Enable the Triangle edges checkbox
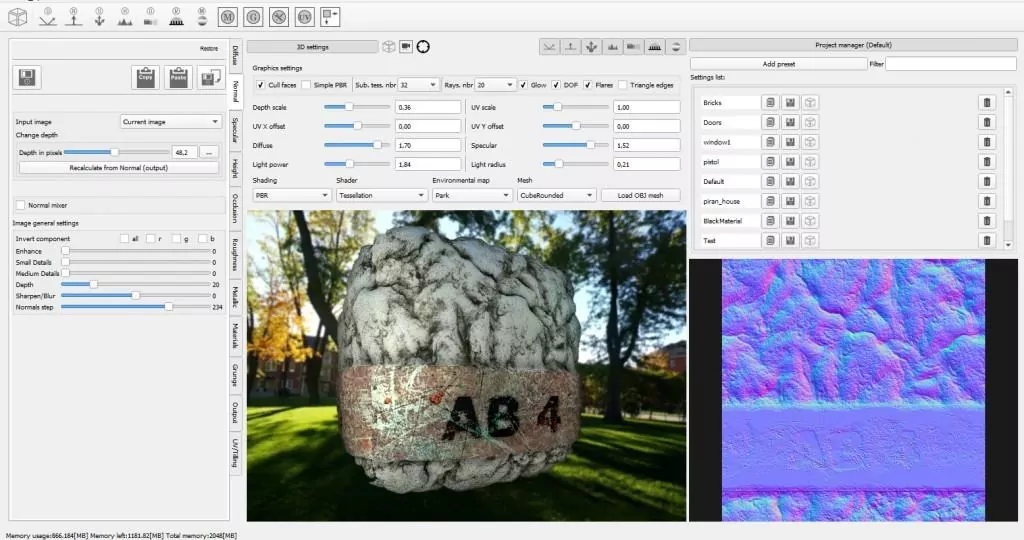The height and width of the screenshot is (540, 1024). pyautogui.click(x=623, y=85)
